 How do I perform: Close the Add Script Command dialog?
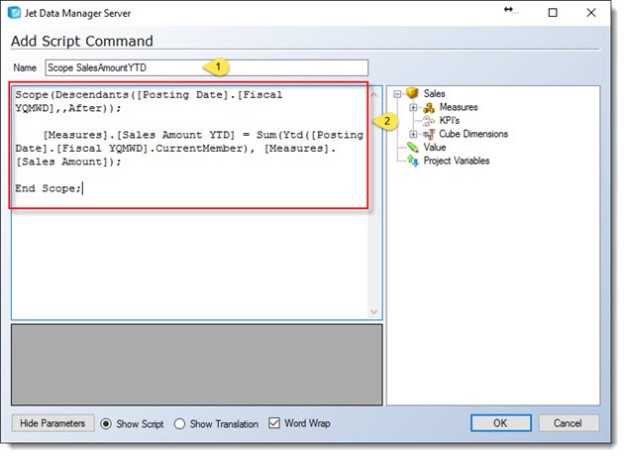click(591, 13)
